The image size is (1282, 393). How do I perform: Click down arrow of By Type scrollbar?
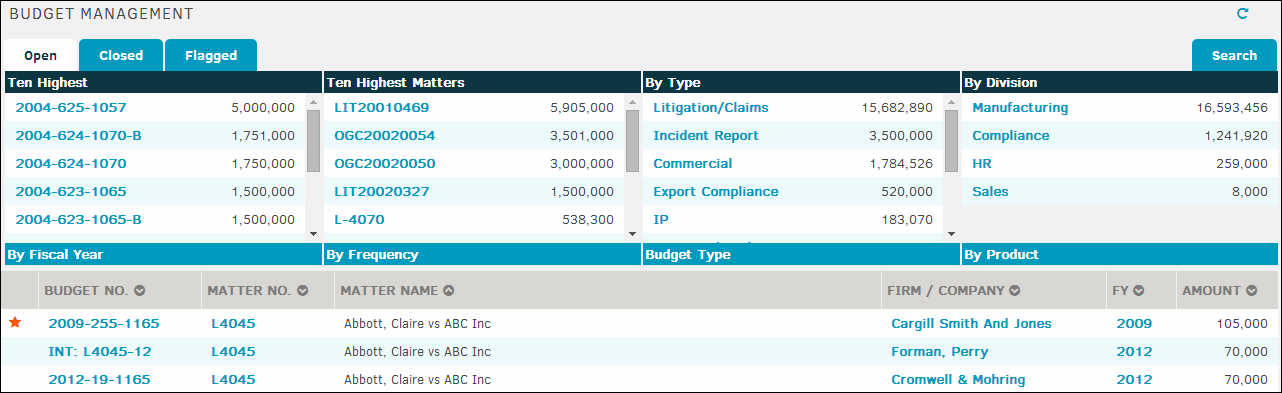click(950, 234)
